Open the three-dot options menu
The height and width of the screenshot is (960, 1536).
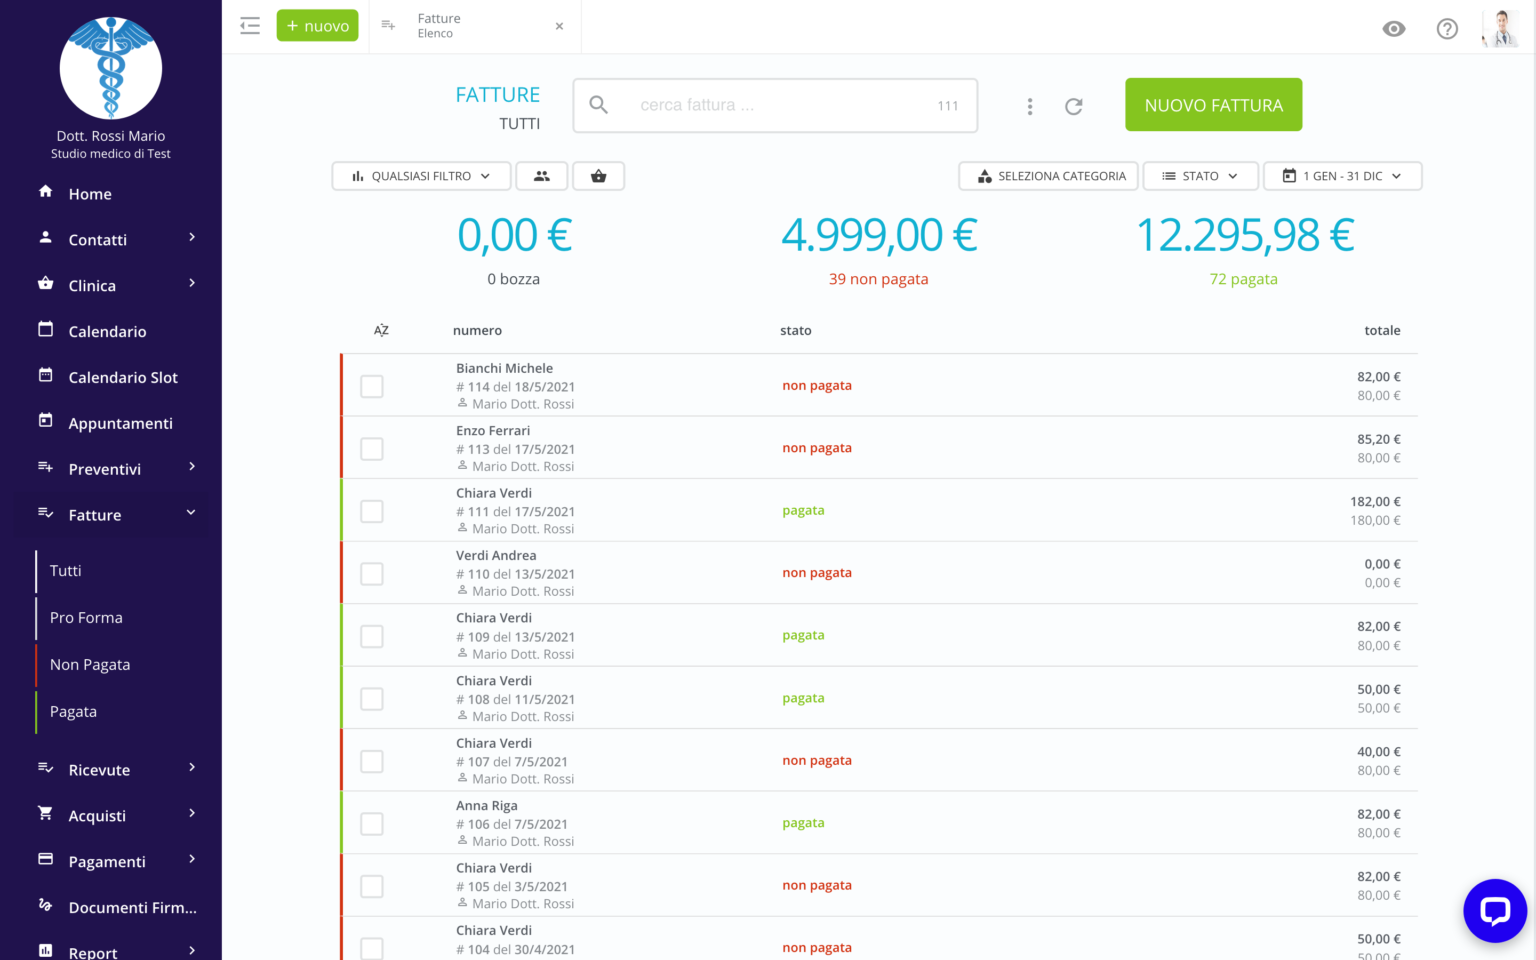click(1030, 105)
